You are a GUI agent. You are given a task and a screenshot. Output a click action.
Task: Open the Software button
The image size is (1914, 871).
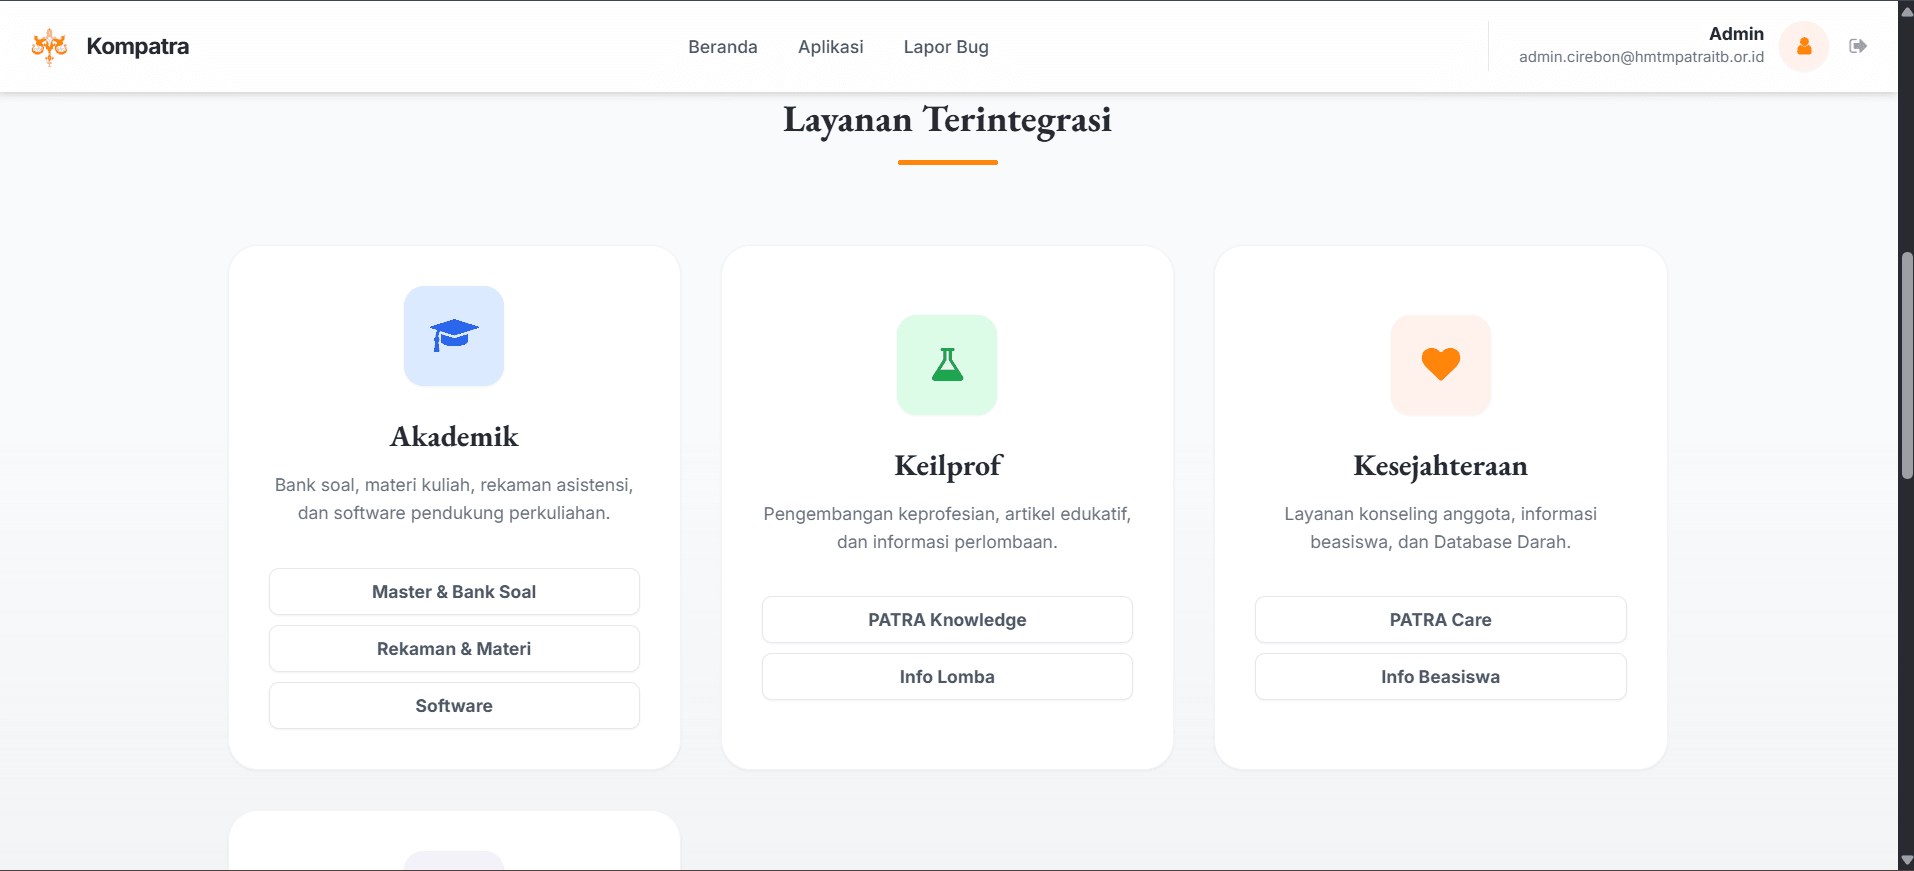454,706
